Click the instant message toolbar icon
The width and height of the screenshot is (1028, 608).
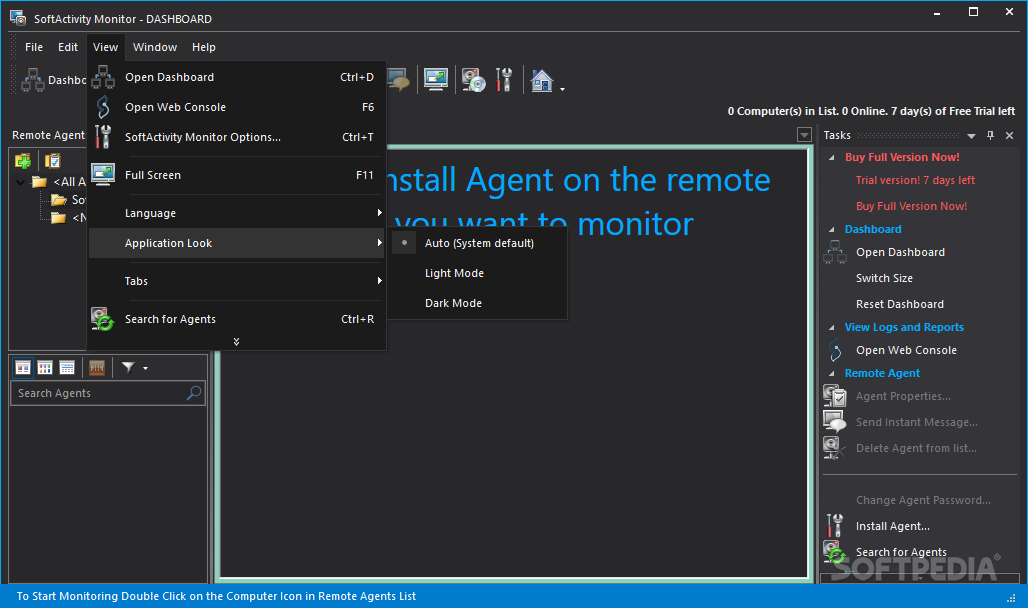point(399,79)
